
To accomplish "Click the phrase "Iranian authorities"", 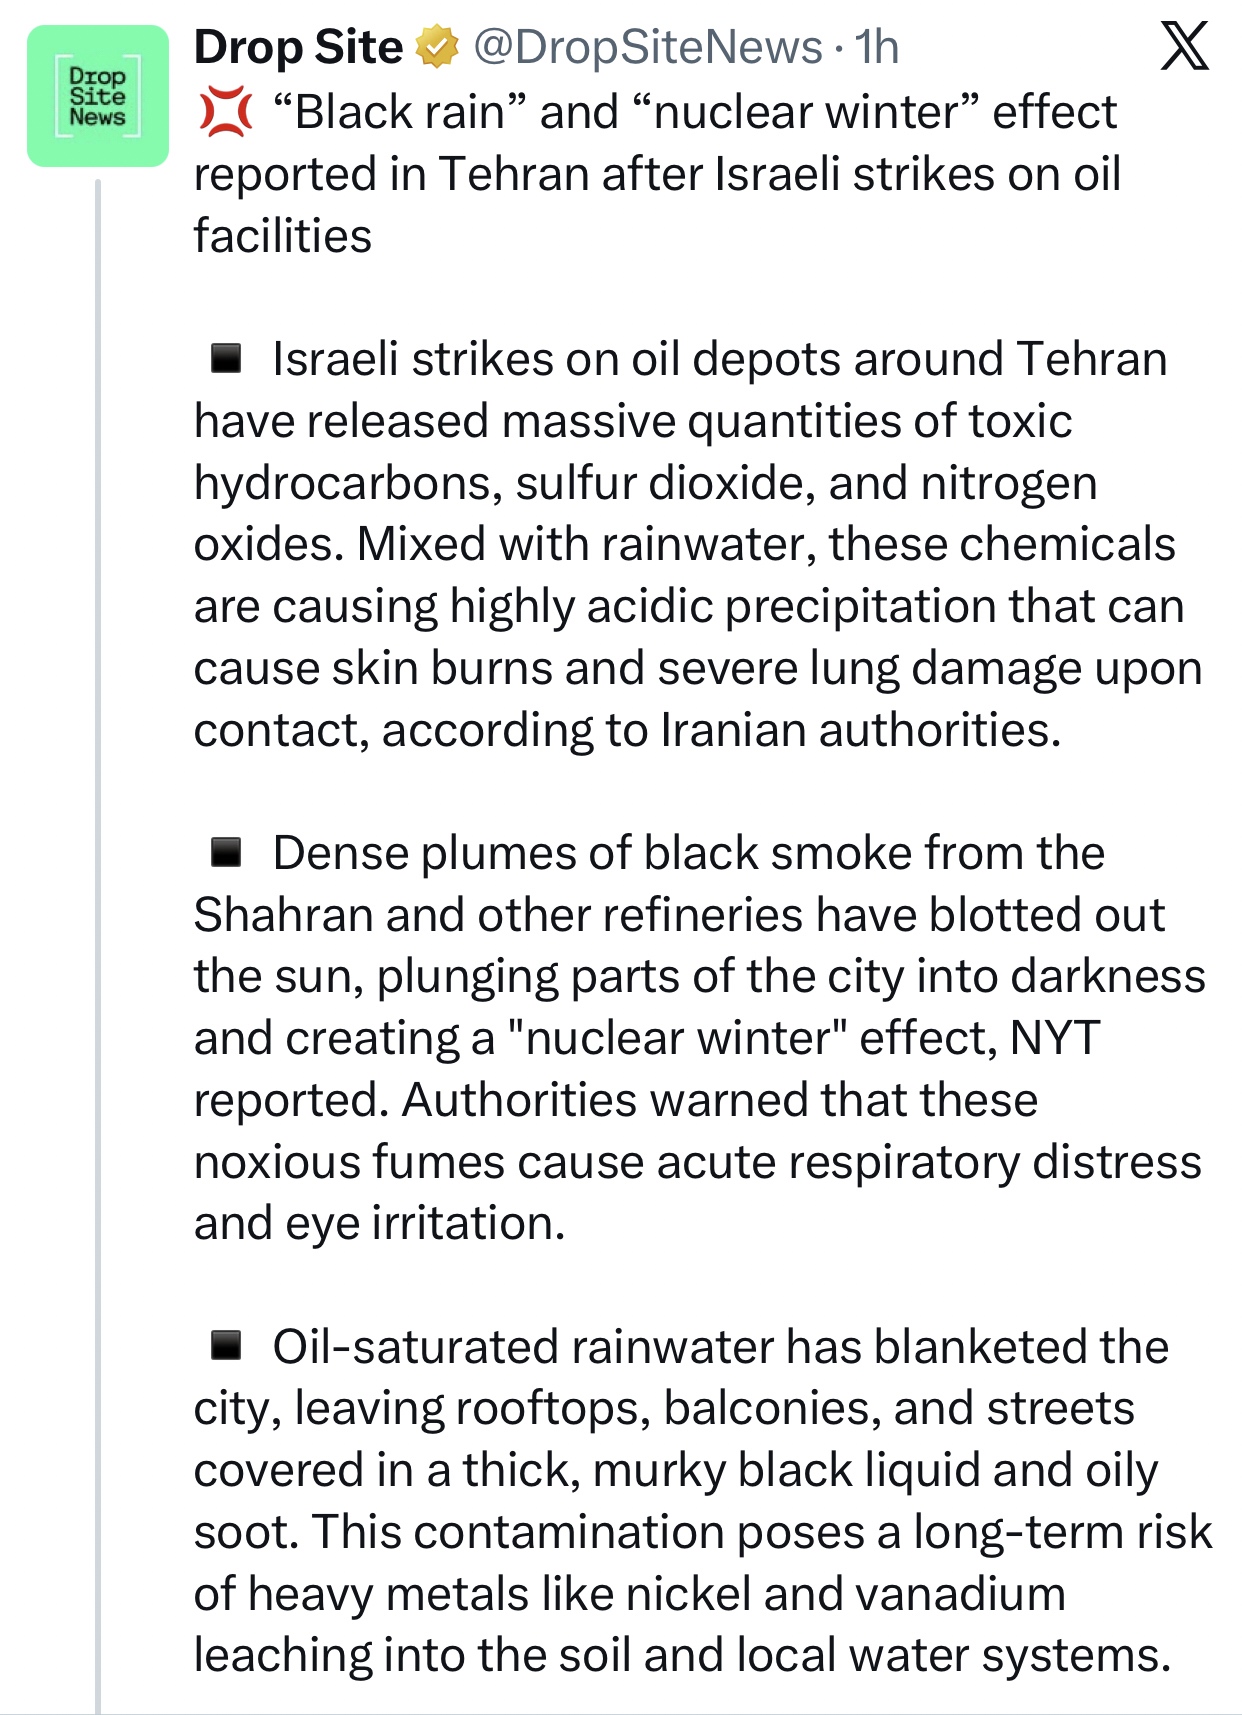I will click(858, 730).
